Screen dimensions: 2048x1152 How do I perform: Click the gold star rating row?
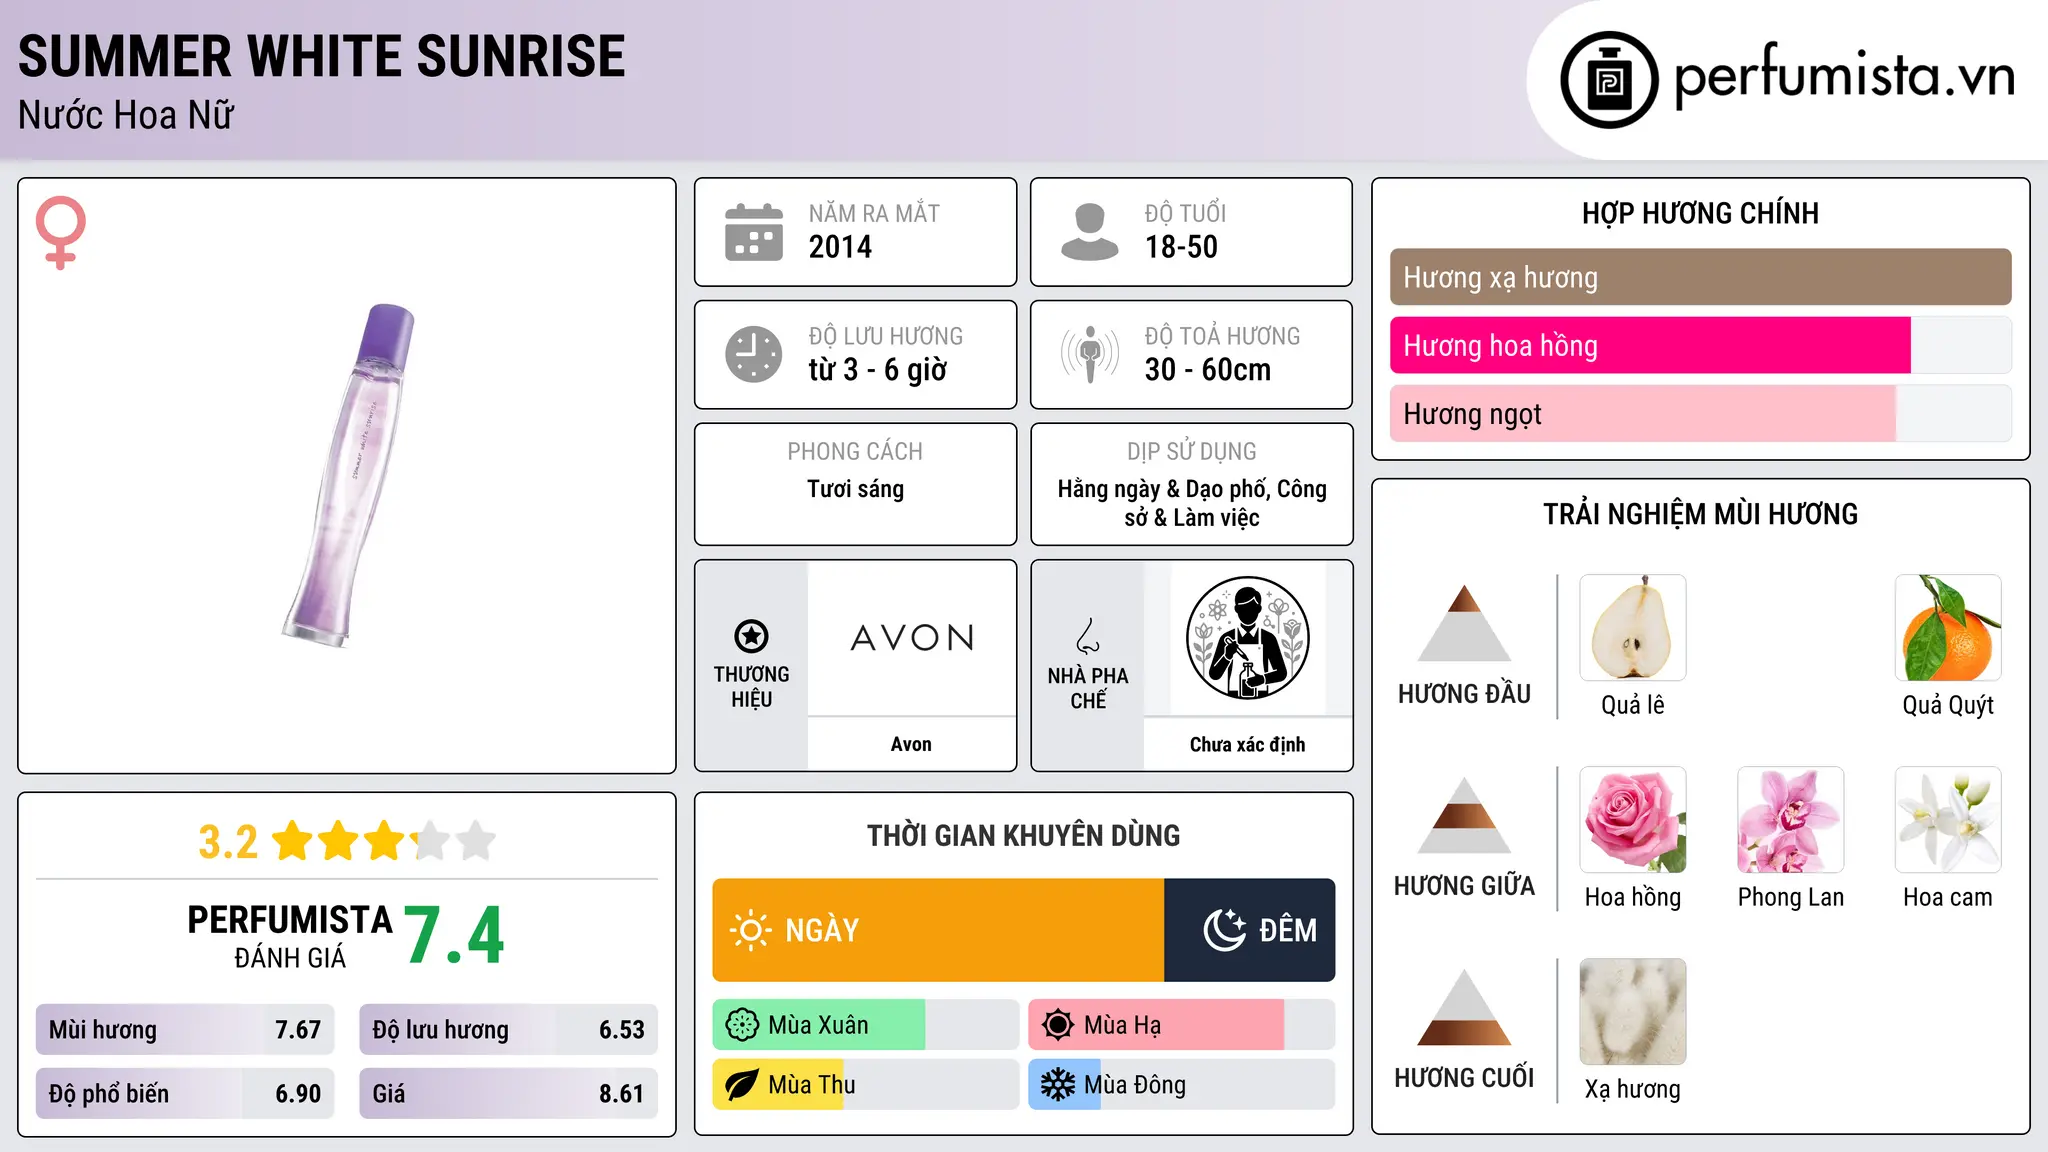[x=384, y=841]
